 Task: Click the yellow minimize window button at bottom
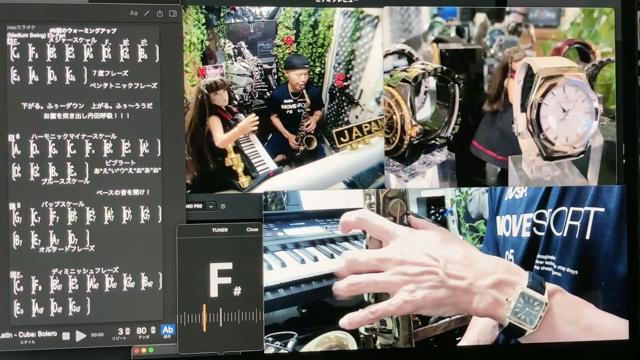pos(144,350)
